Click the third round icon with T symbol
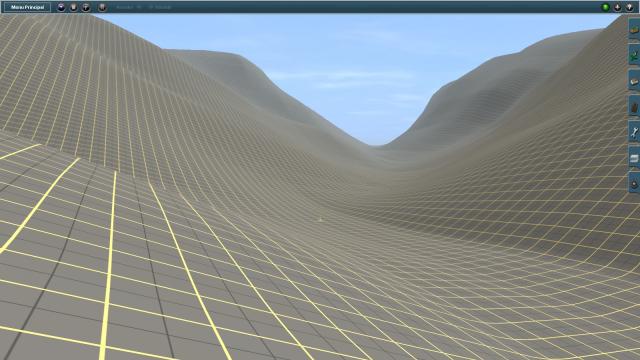 [x=86, y=7]
